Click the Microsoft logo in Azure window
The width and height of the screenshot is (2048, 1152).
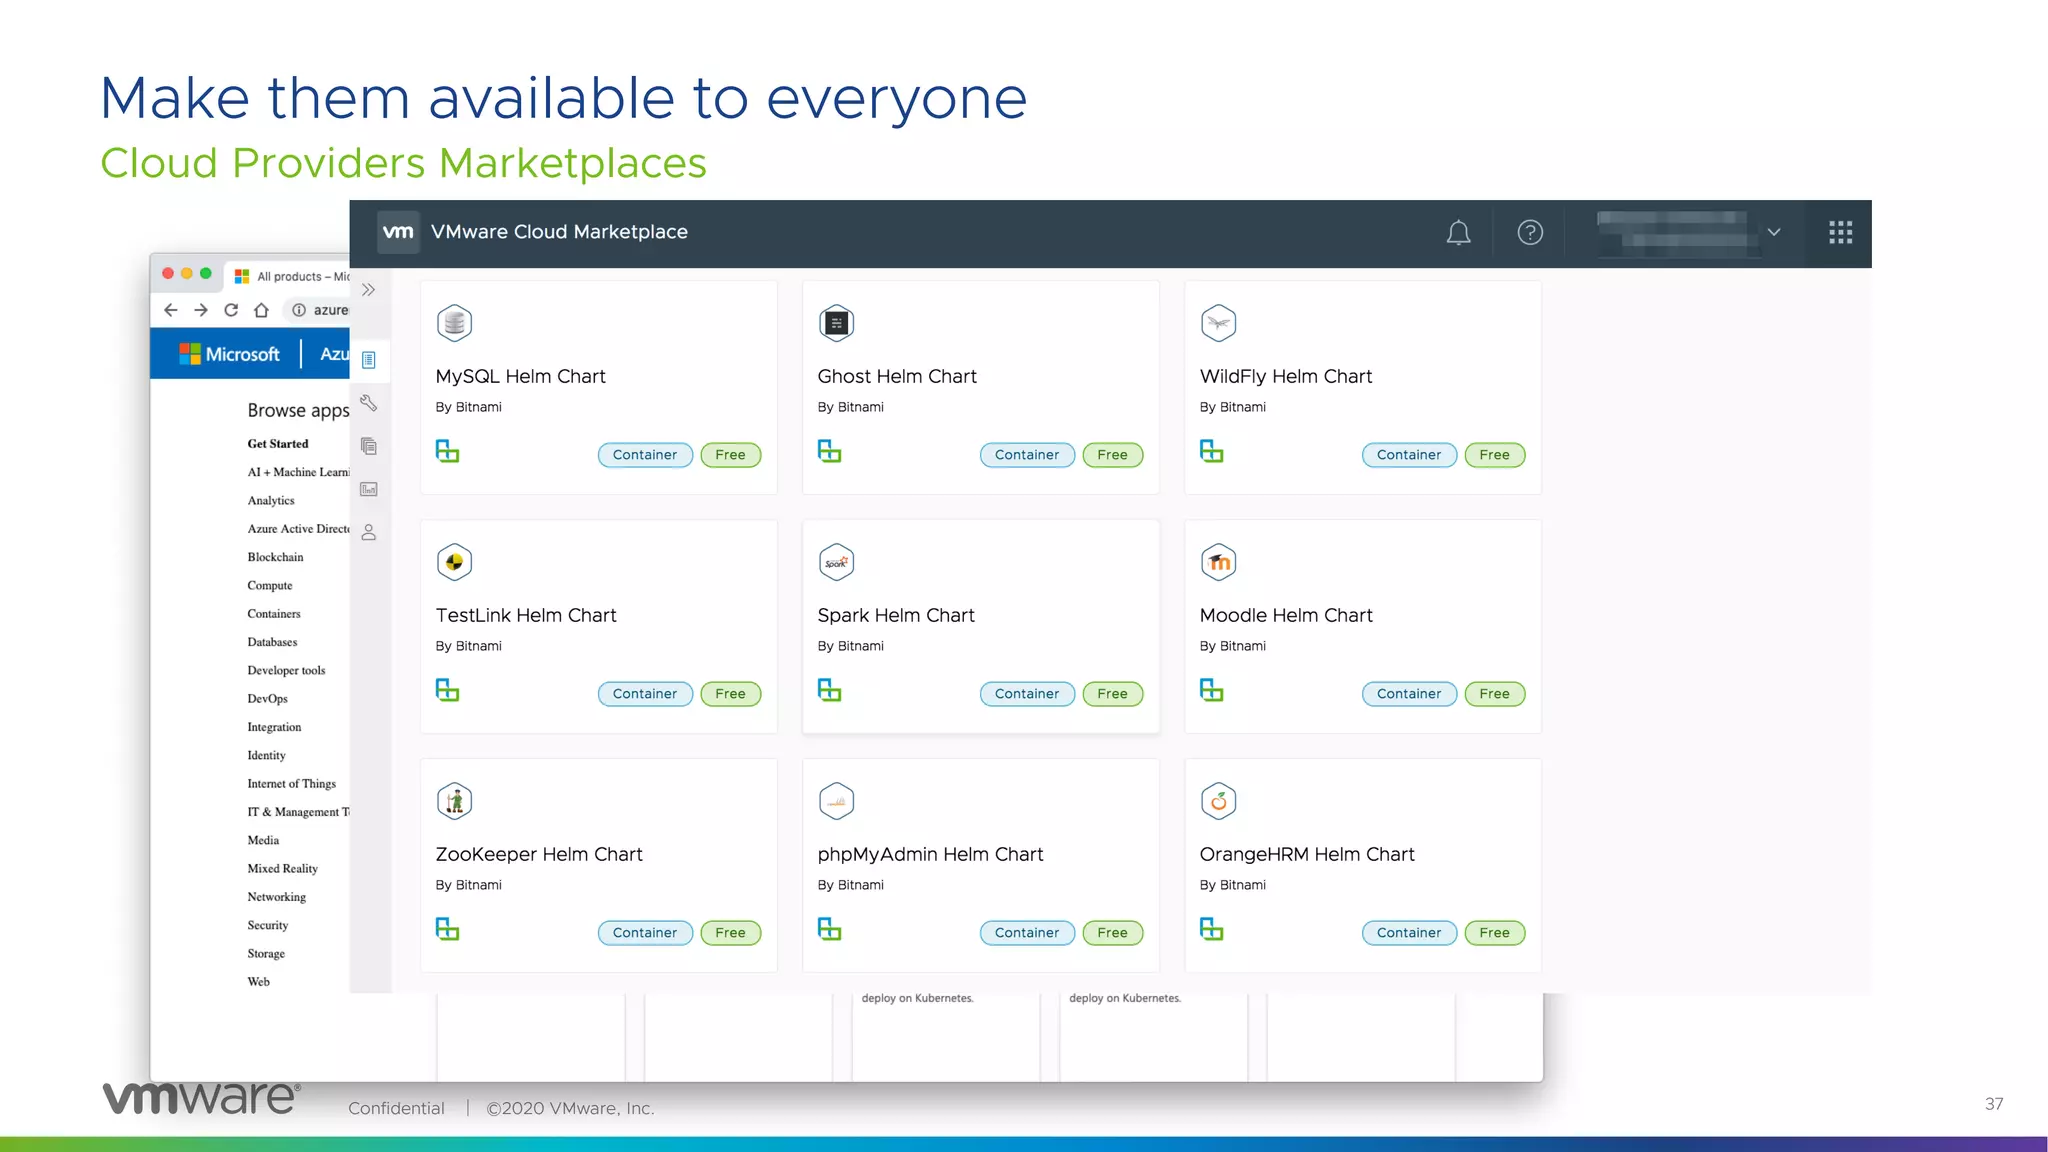[x=230, y=354]
